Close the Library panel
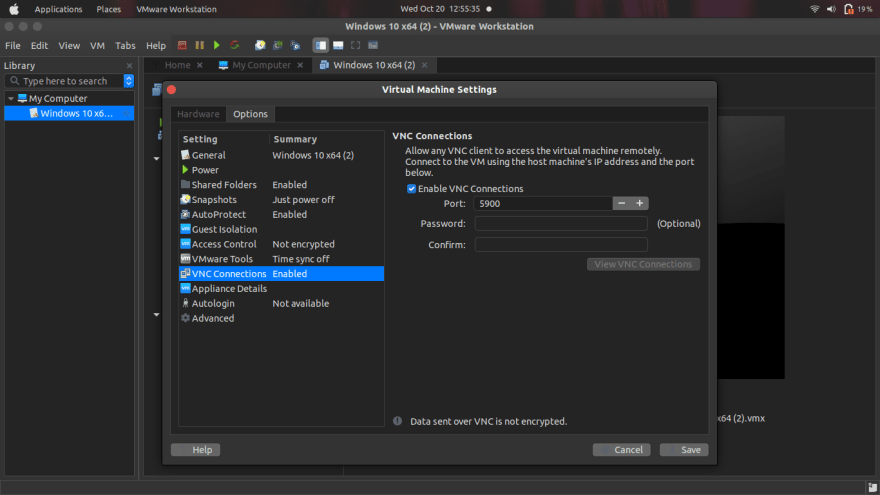The image size is (880, 495). tap(129, 66)
